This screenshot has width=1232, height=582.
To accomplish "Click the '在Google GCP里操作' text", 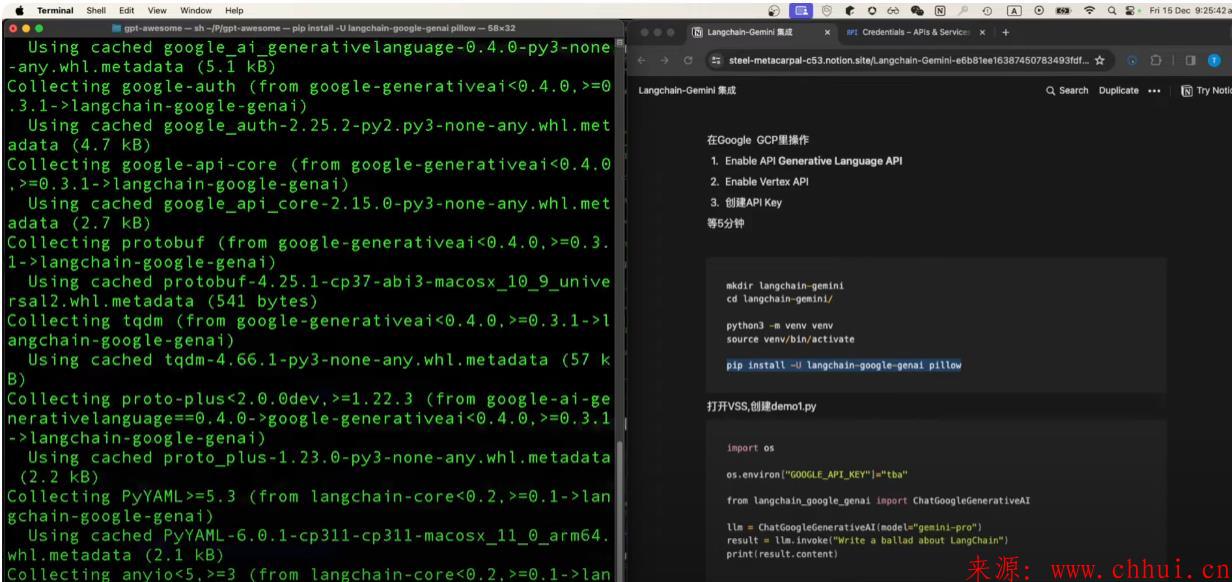I will pyautogui.click(x=757, y=139).
